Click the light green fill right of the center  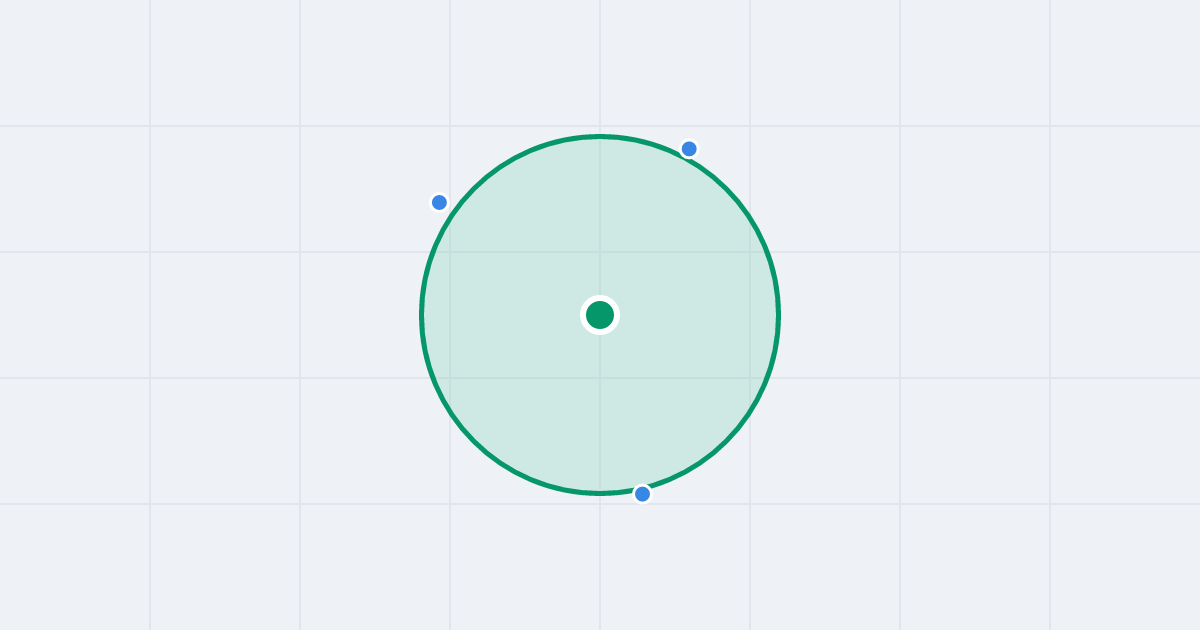tap(690, 315)
